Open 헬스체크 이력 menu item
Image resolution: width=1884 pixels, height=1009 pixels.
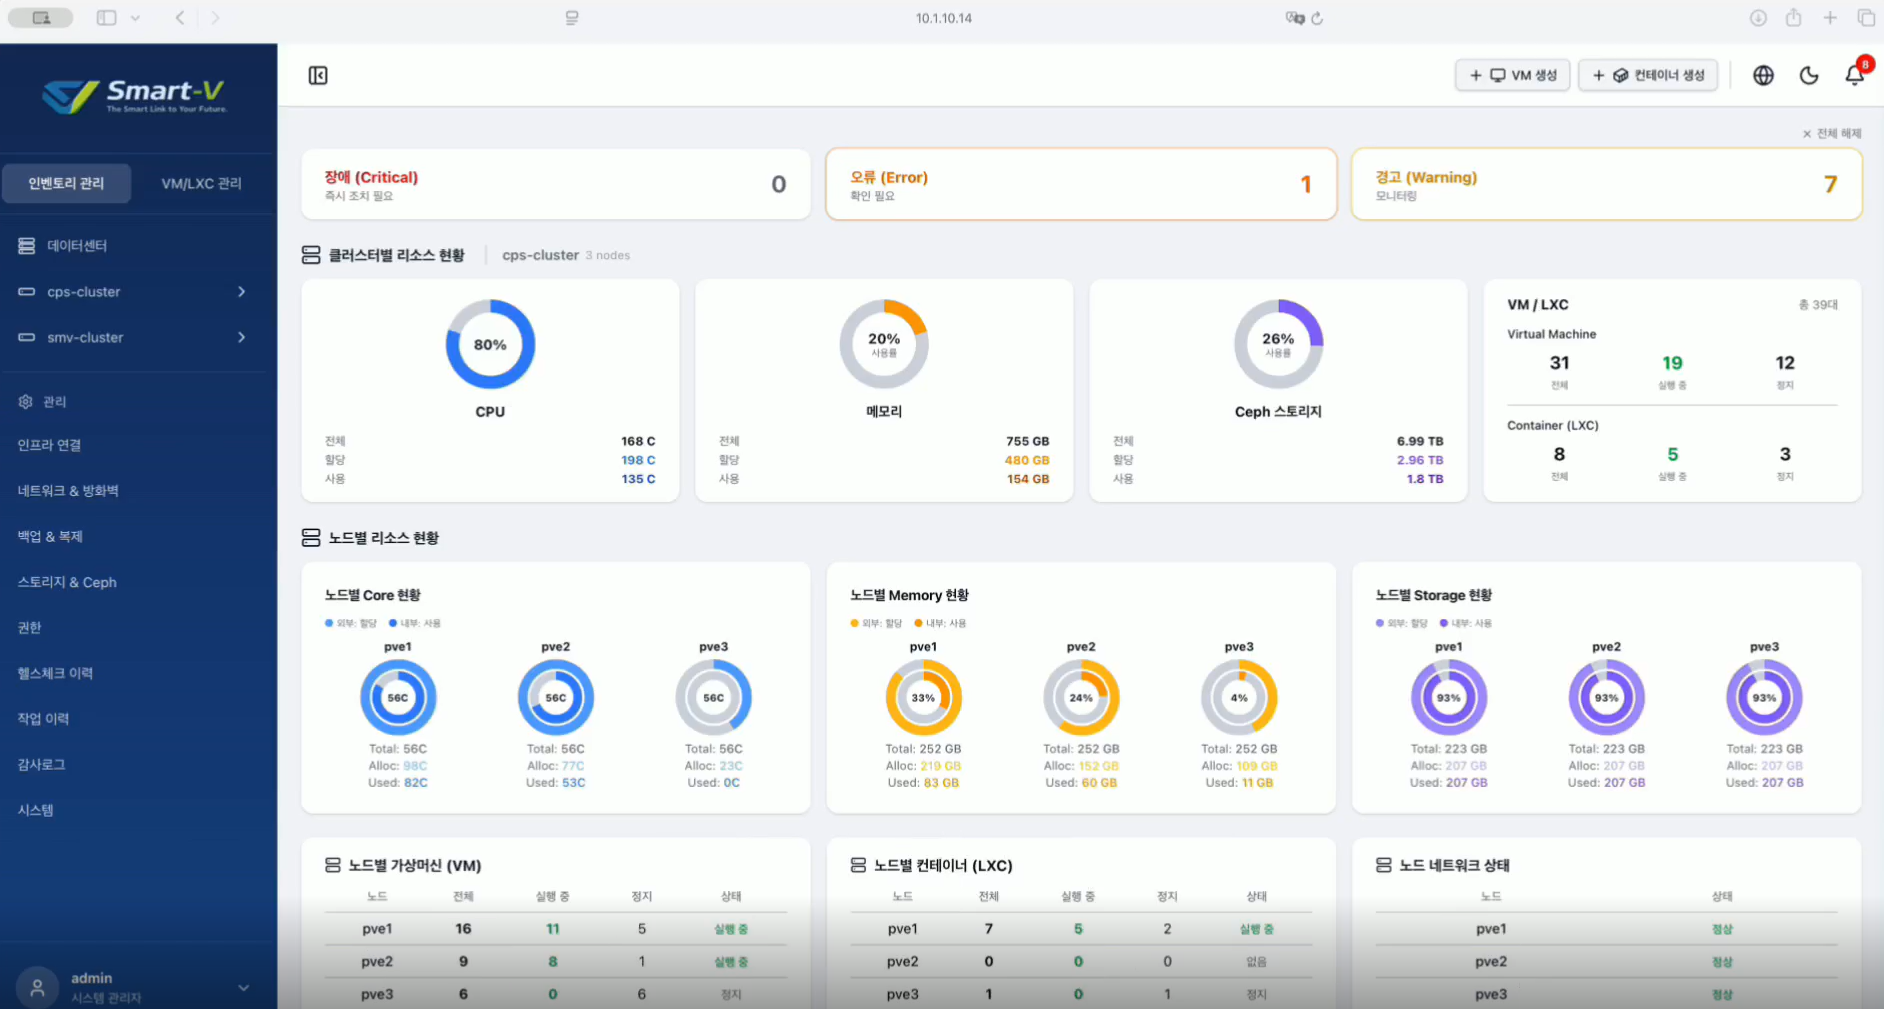coord(55,673)
